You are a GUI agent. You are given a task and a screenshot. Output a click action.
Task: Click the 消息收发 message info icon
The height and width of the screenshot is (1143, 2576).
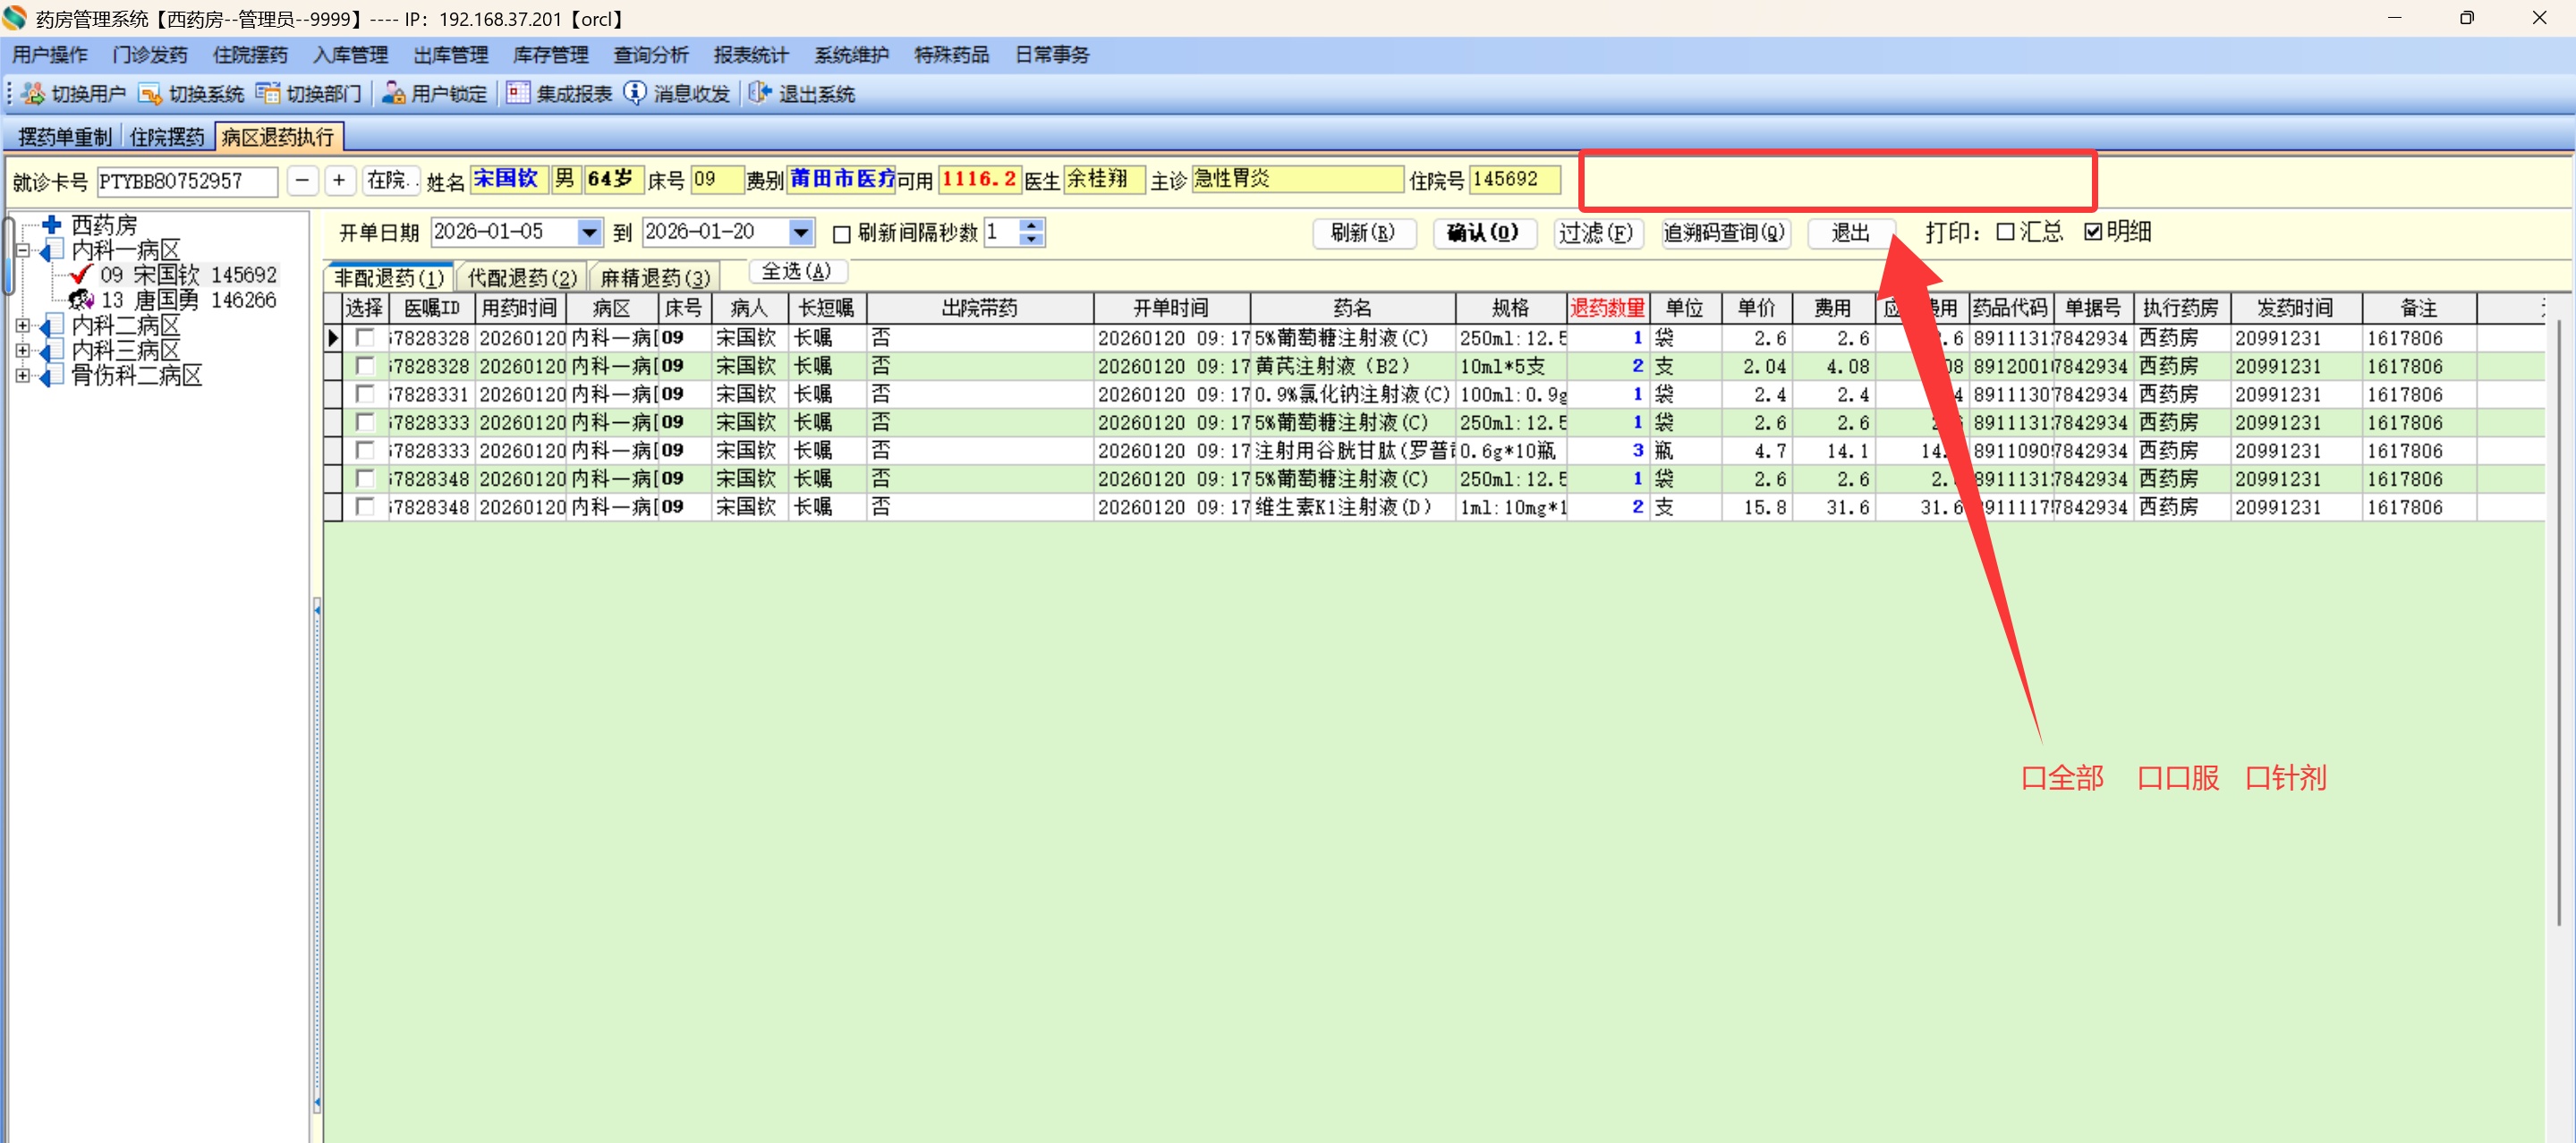coord(635,93)
